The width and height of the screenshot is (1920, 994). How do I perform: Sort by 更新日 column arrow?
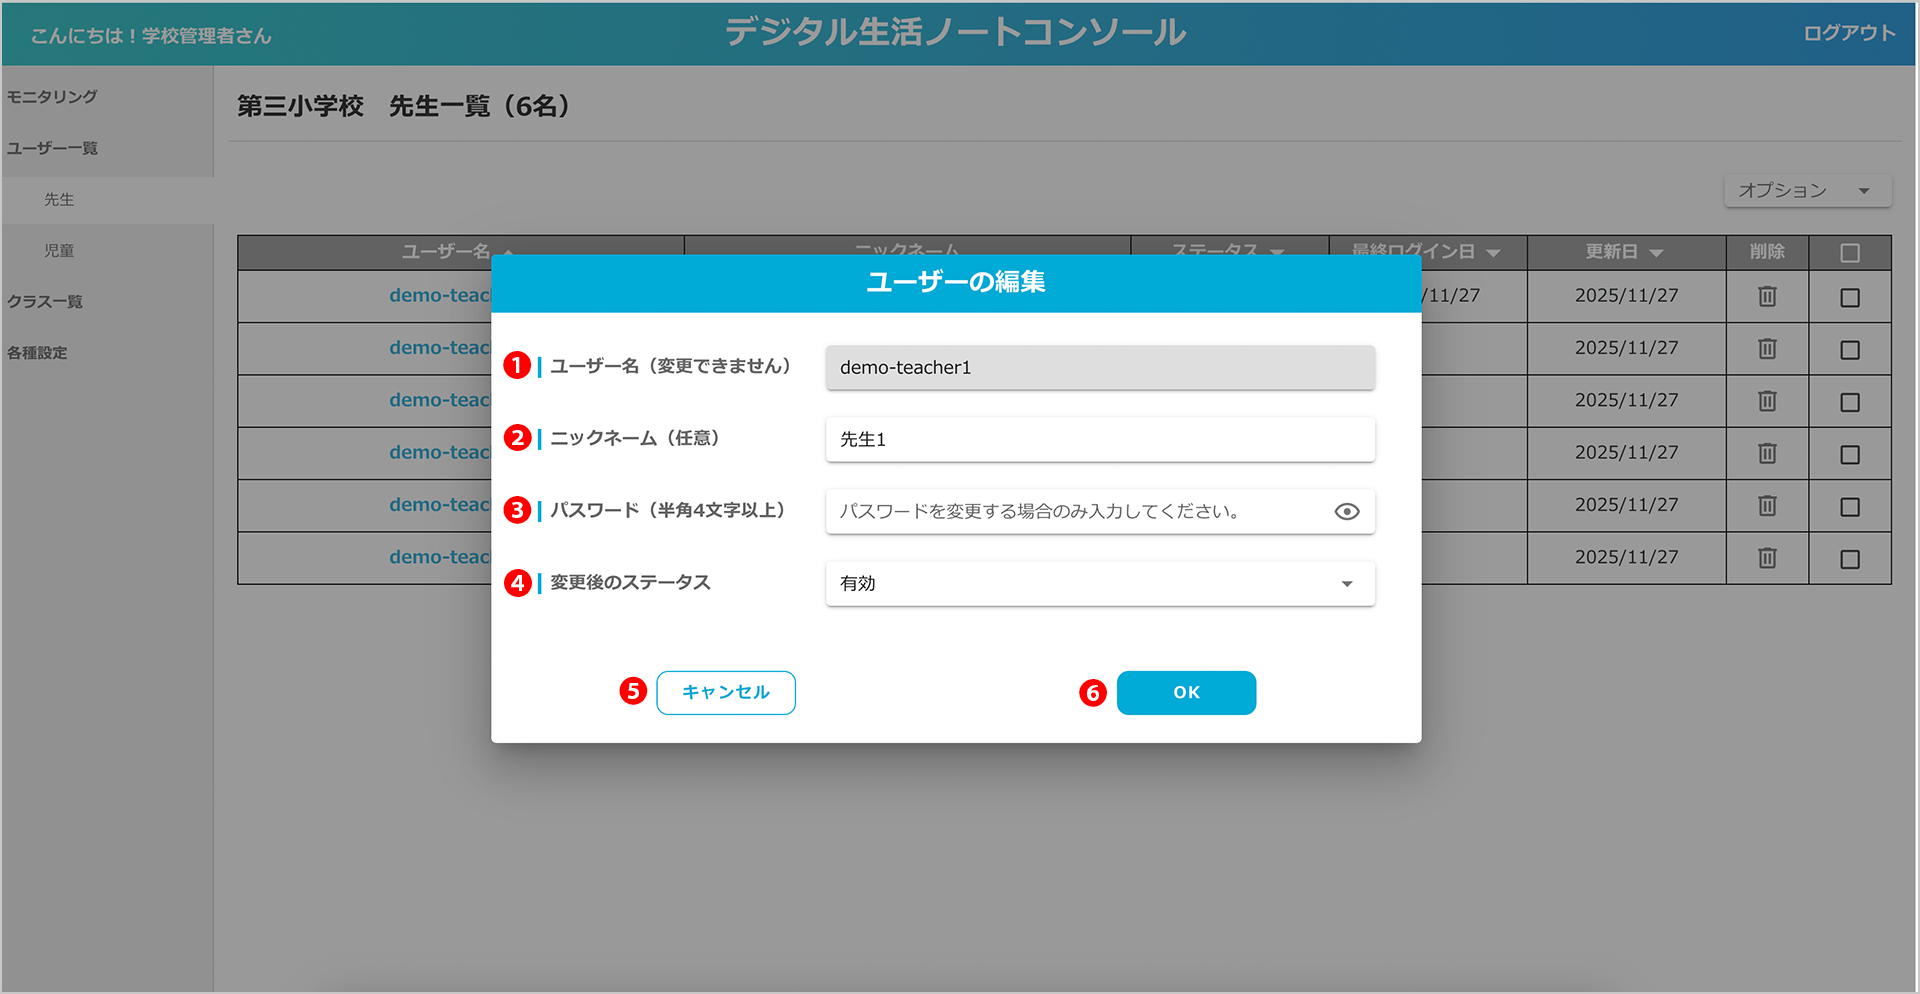(1656, 253)
